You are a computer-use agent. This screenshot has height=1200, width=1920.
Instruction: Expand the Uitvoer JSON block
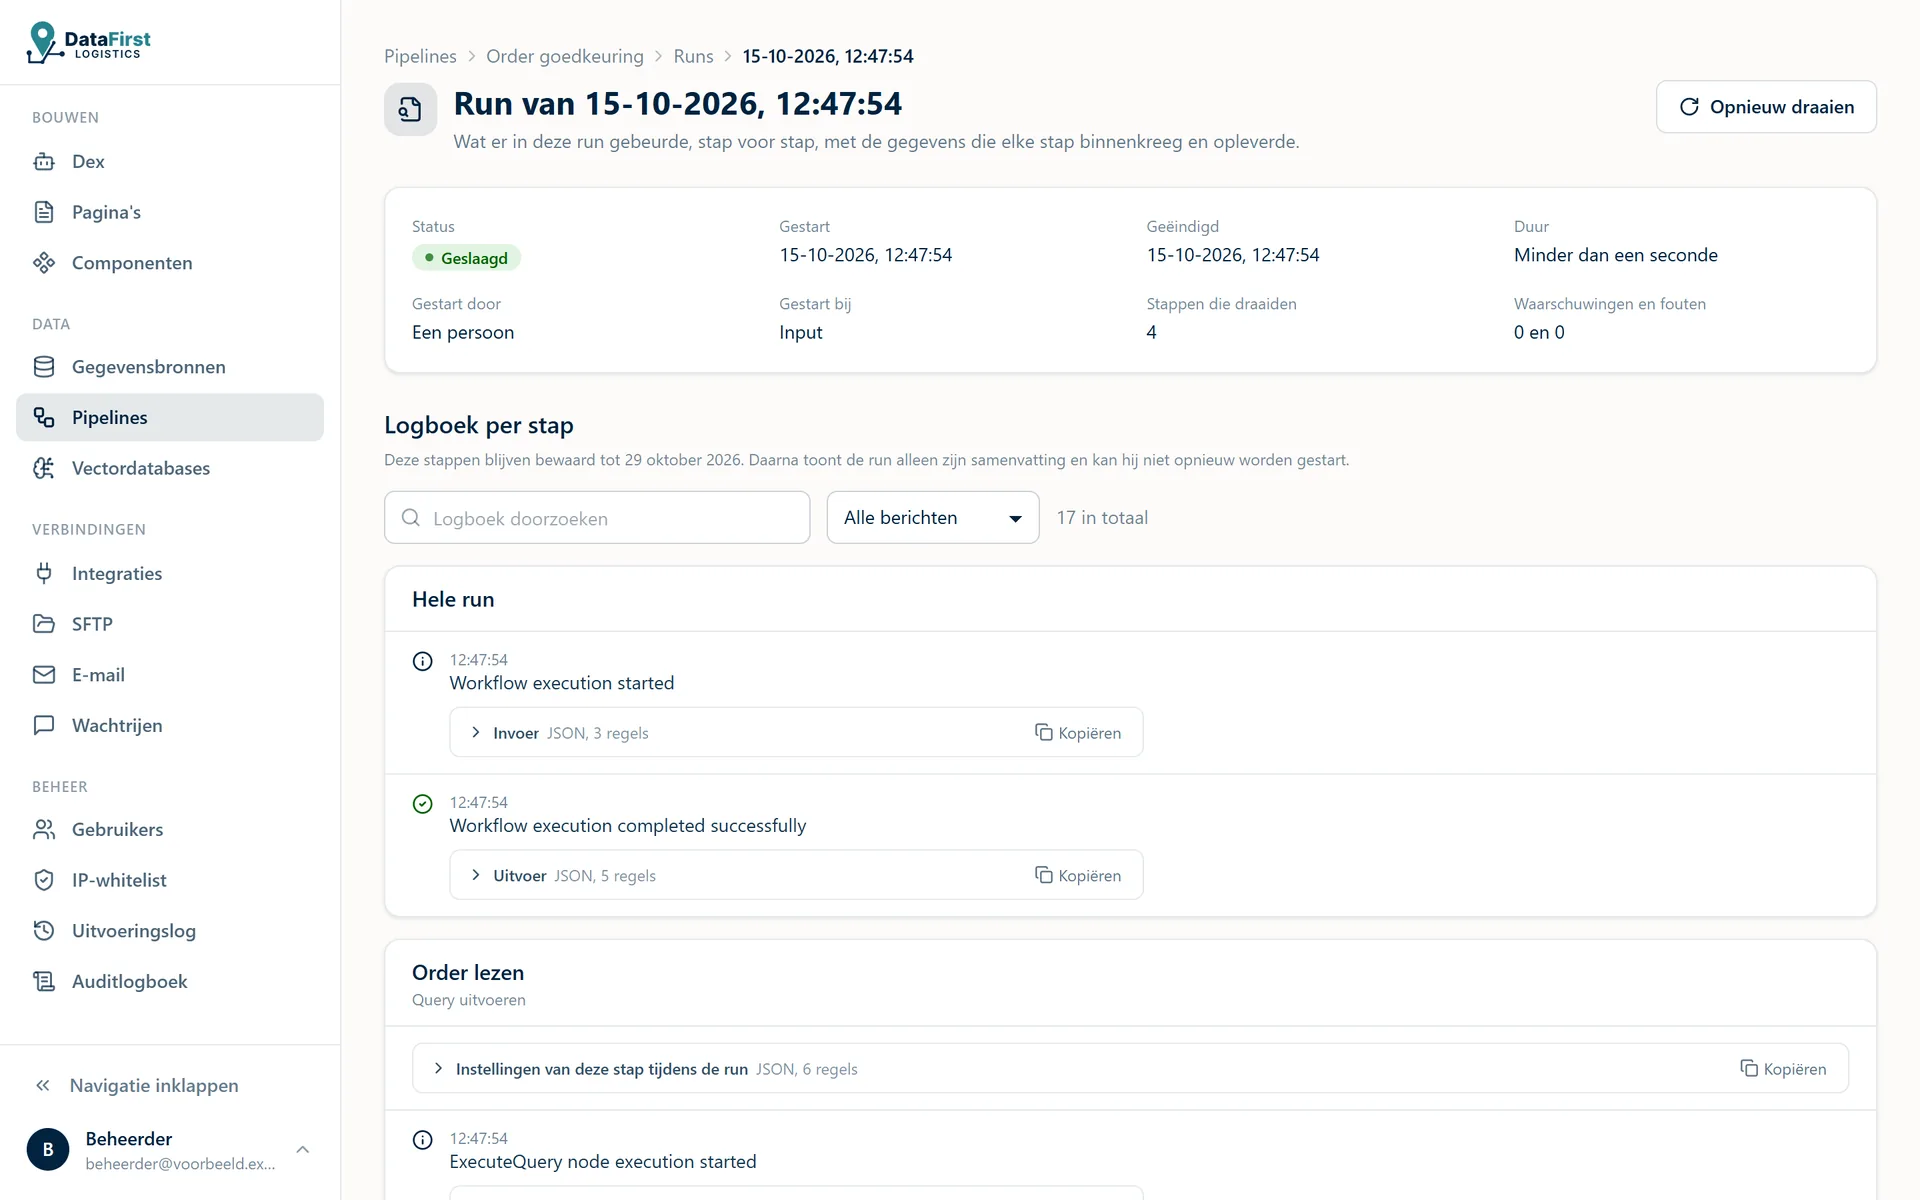click(564, 876)
